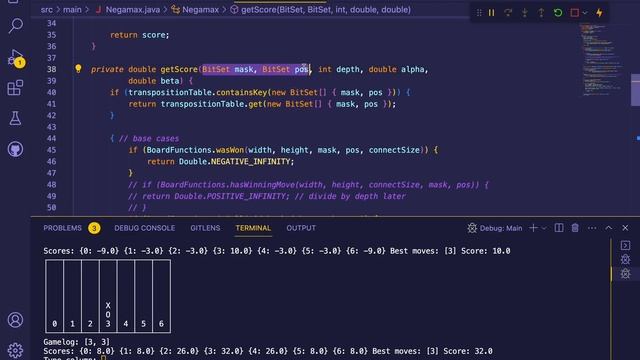640x360 pixels.
Task: Open the Search view in activity bar
Action: tap(16, 26)
